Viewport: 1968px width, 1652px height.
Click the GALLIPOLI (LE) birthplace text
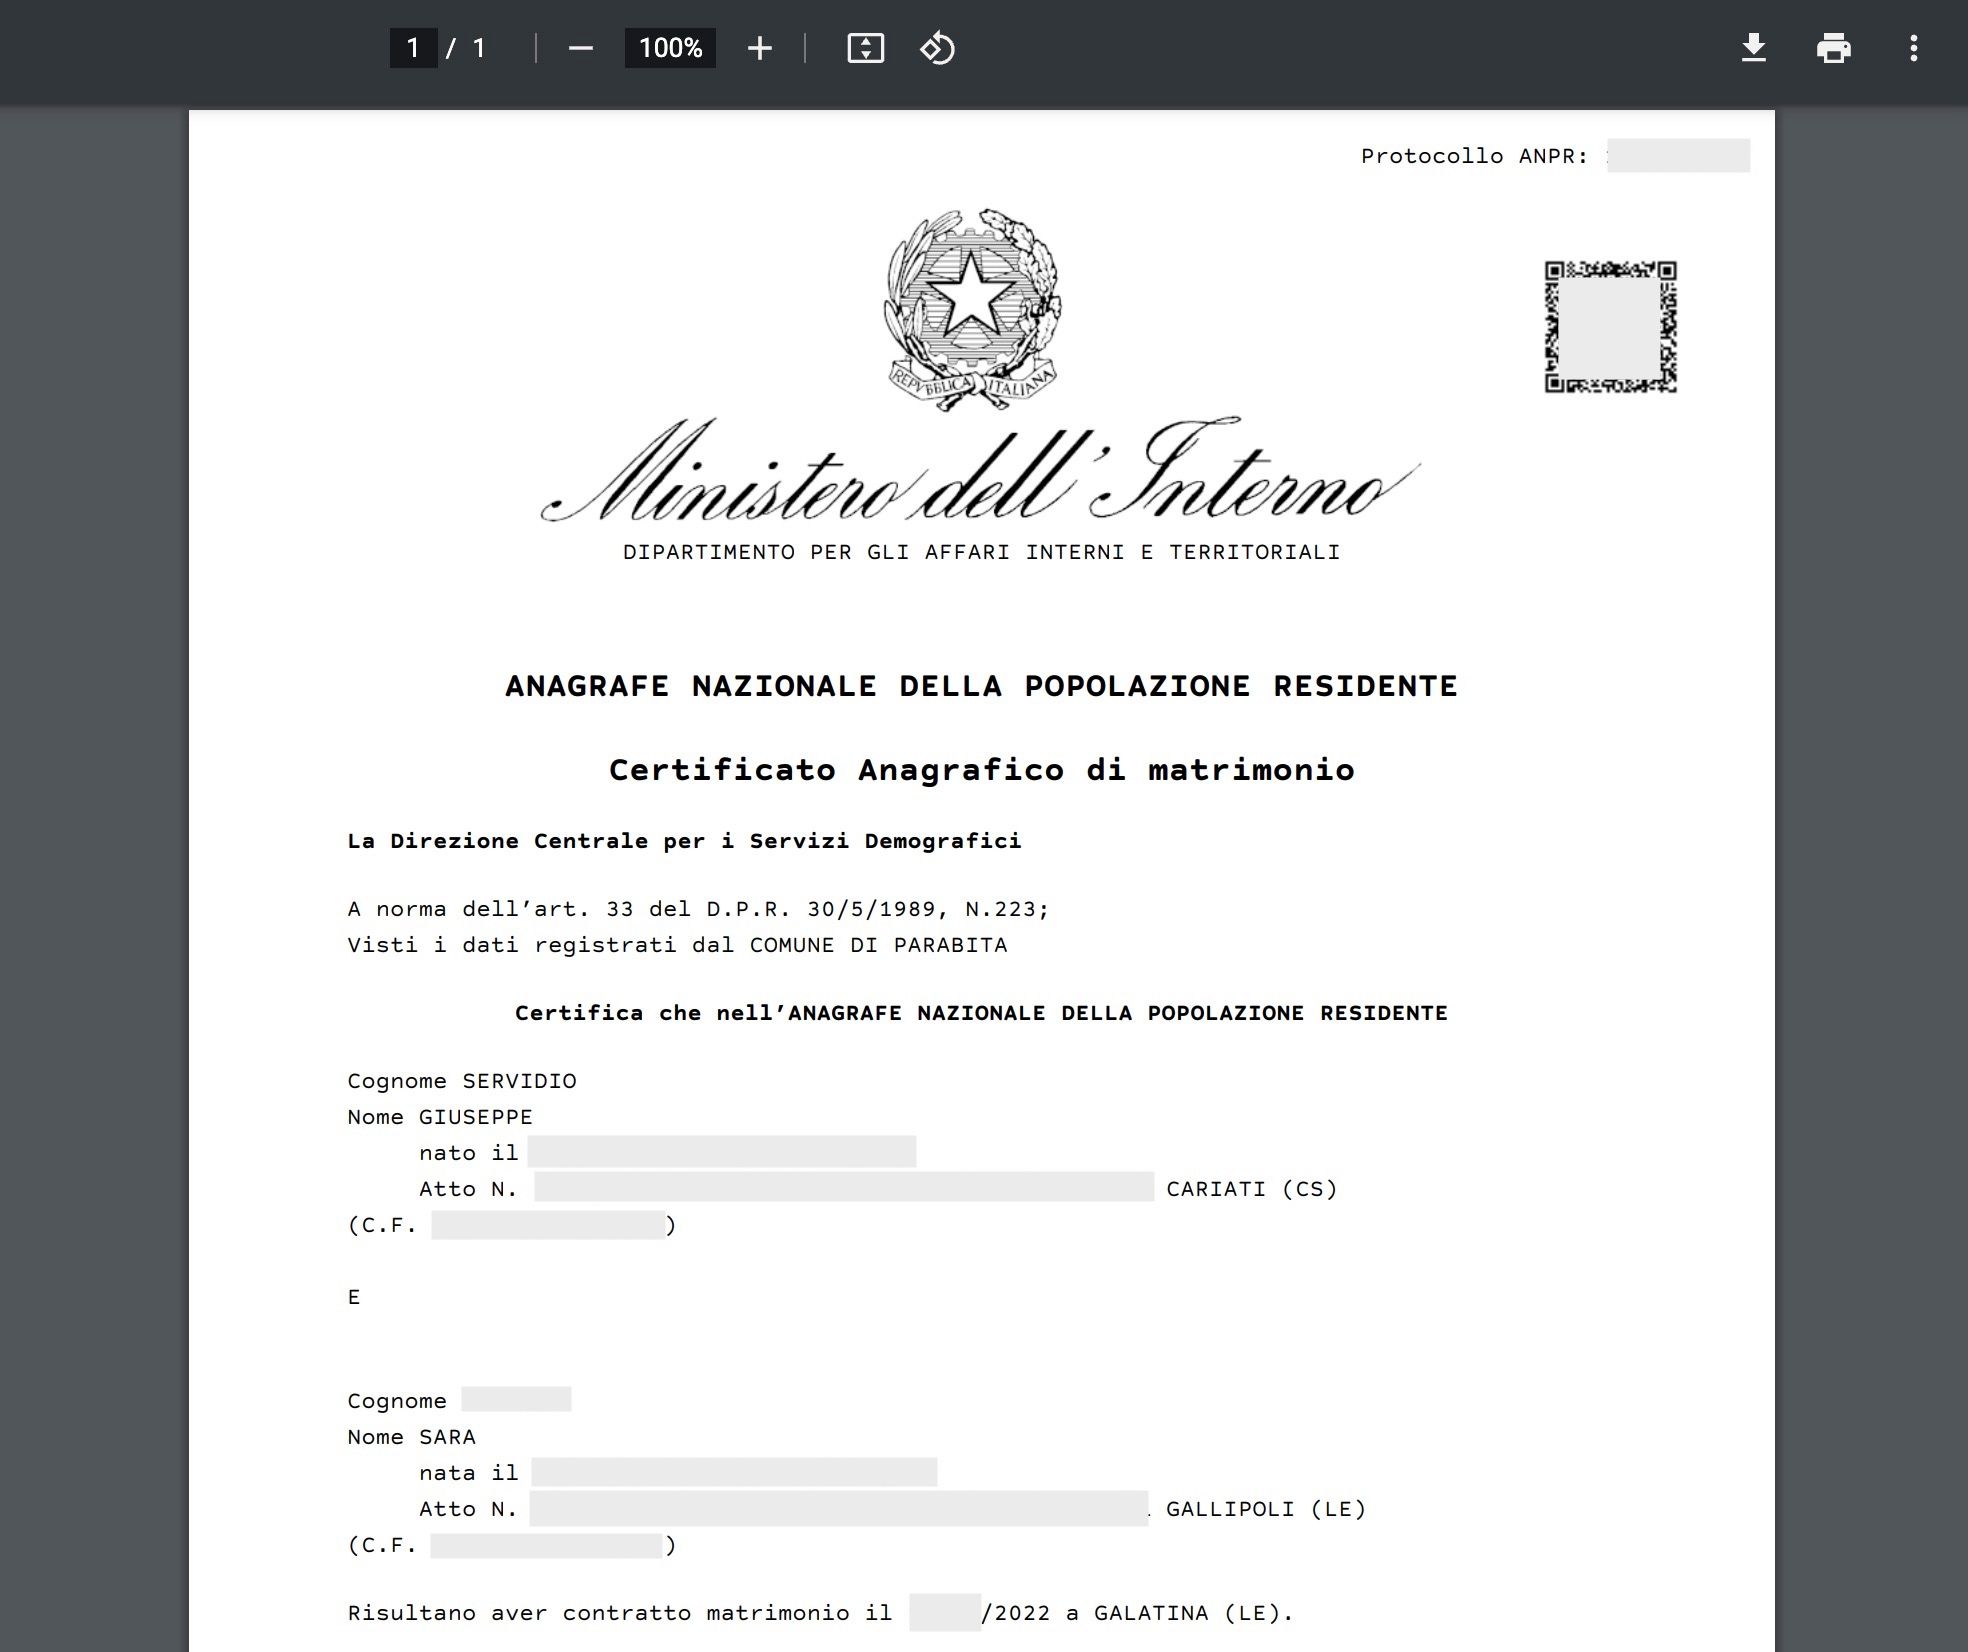(x=1265, y=1509)
